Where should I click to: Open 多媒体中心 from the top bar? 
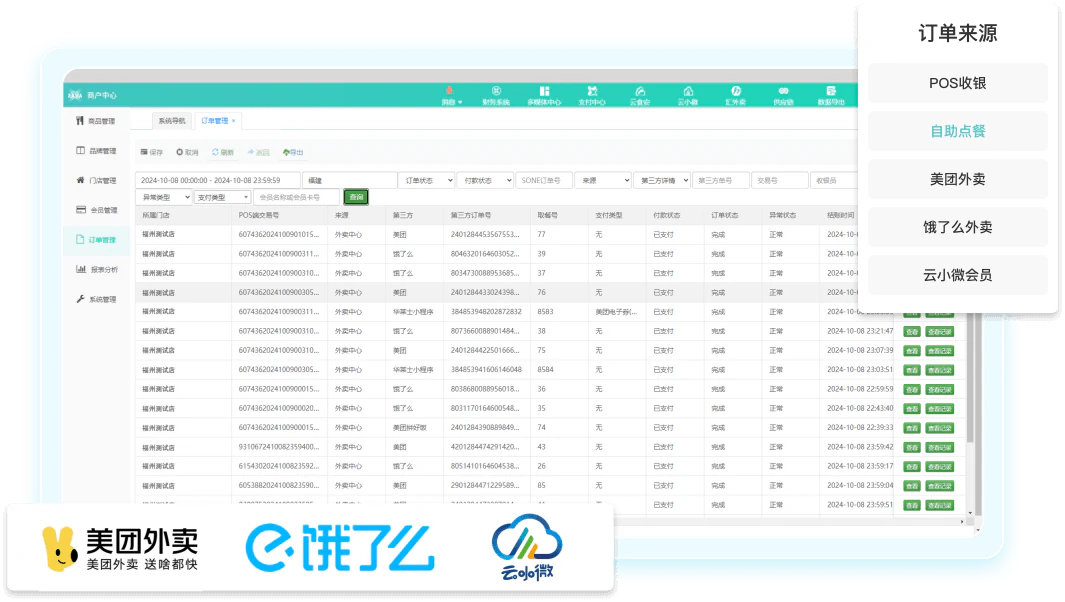544,95
